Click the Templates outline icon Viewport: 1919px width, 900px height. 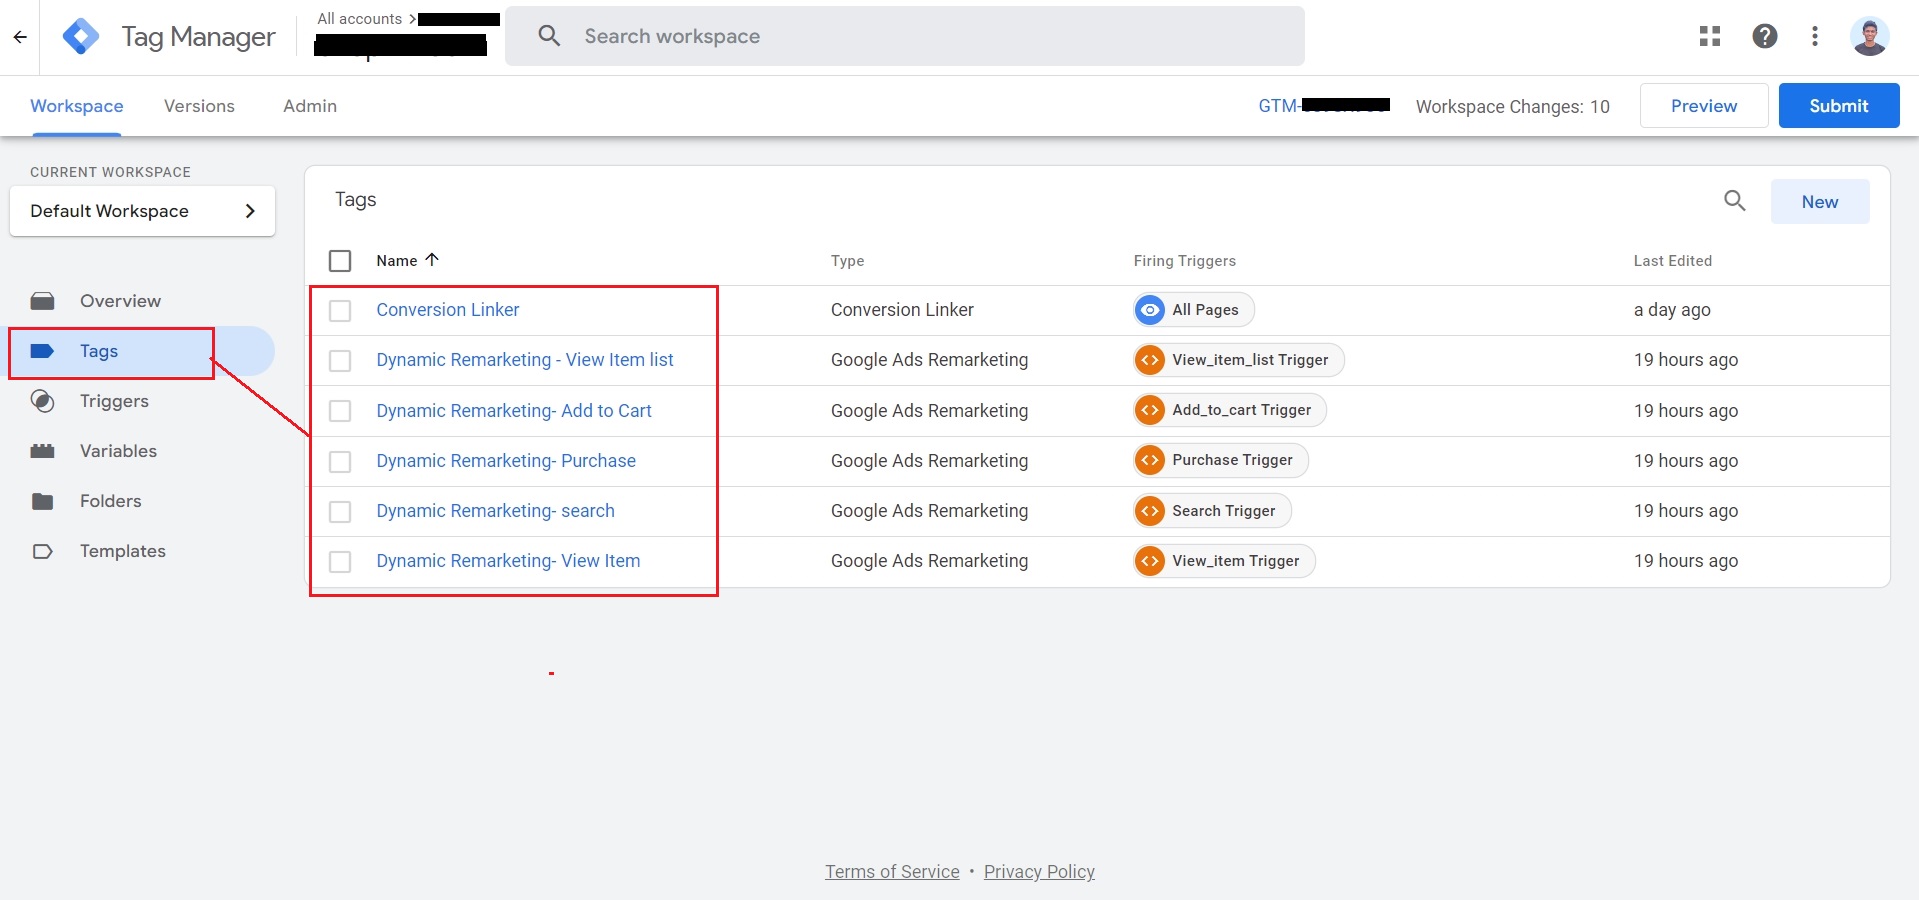pos(43,551)
